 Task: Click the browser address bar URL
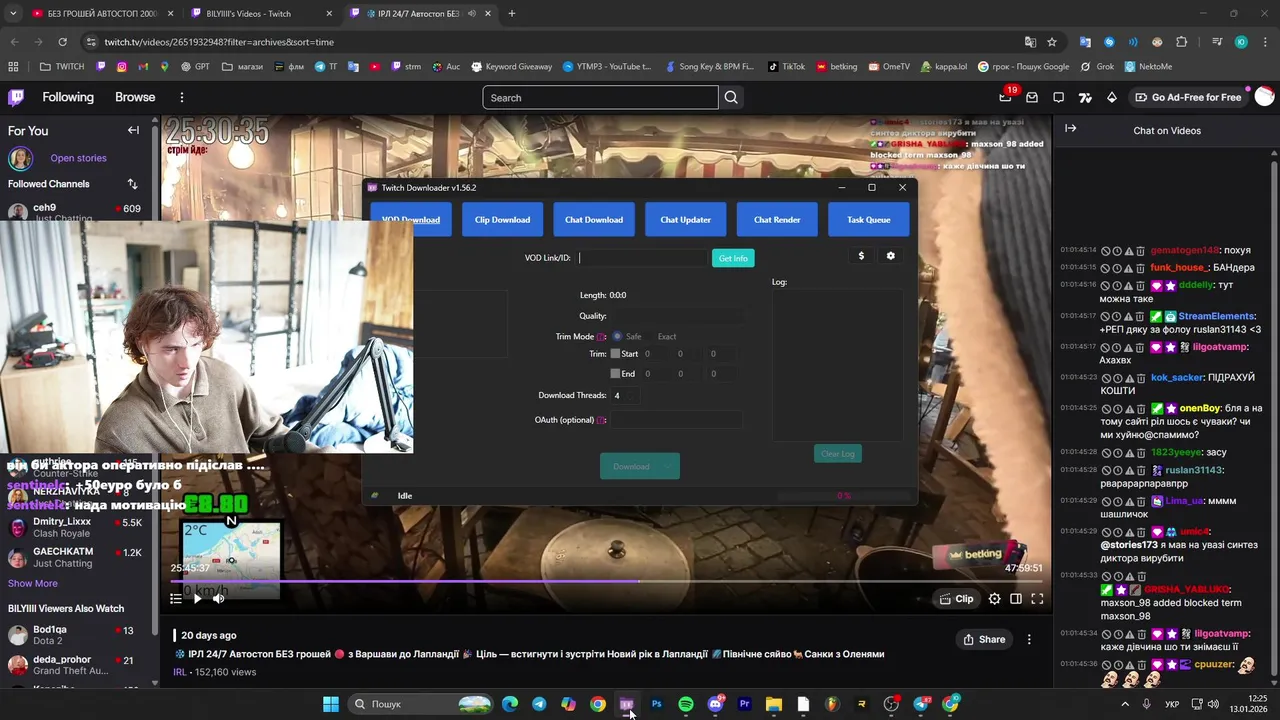click(x=219, y=42)
